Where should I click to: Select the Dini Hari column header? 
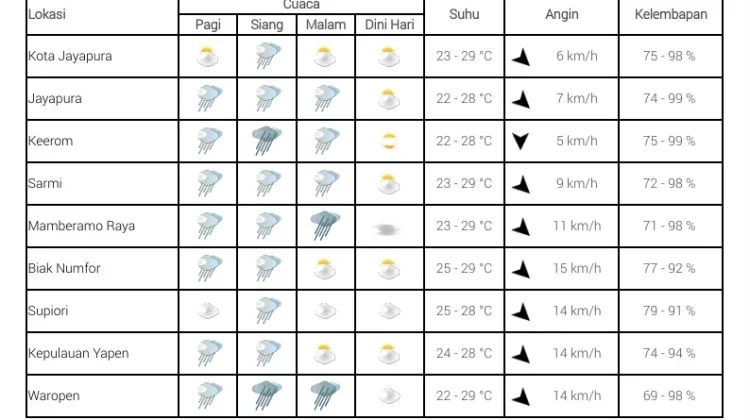pos(389,24)
